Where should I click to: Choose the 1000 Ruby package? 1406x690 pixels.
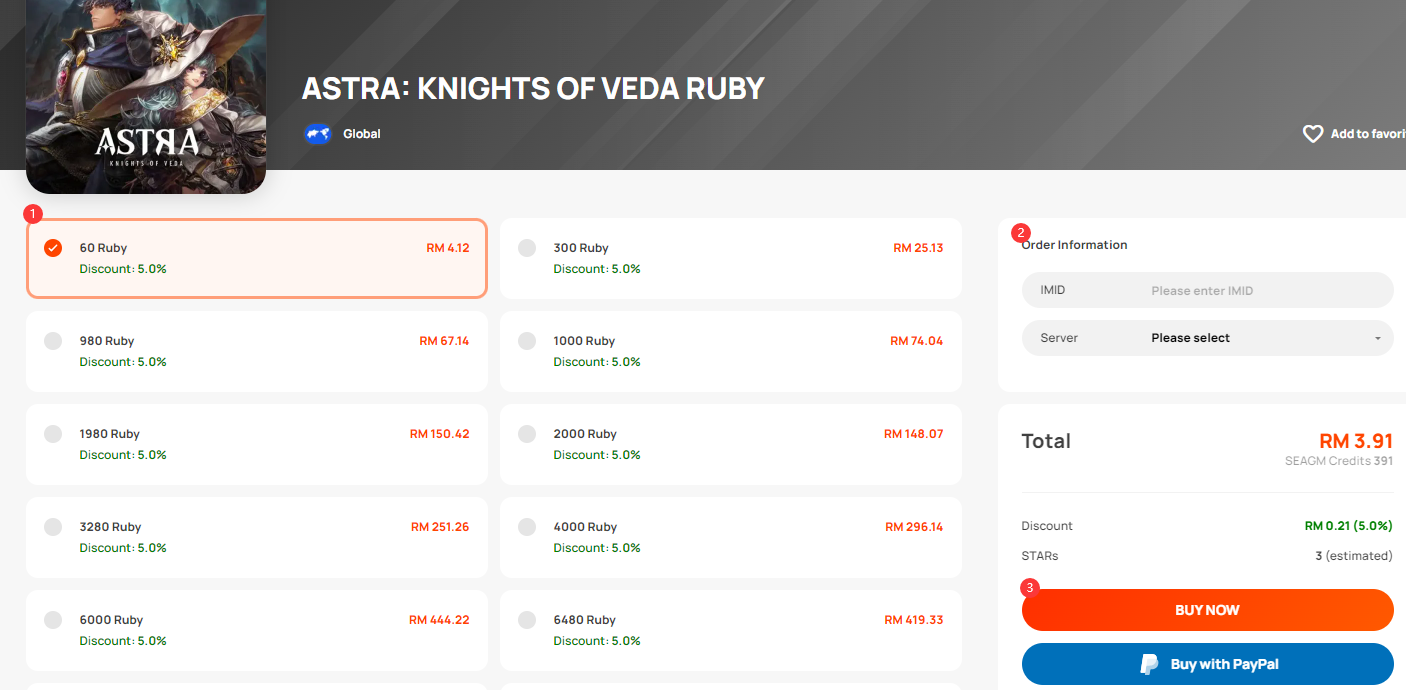tap(731, 351)
